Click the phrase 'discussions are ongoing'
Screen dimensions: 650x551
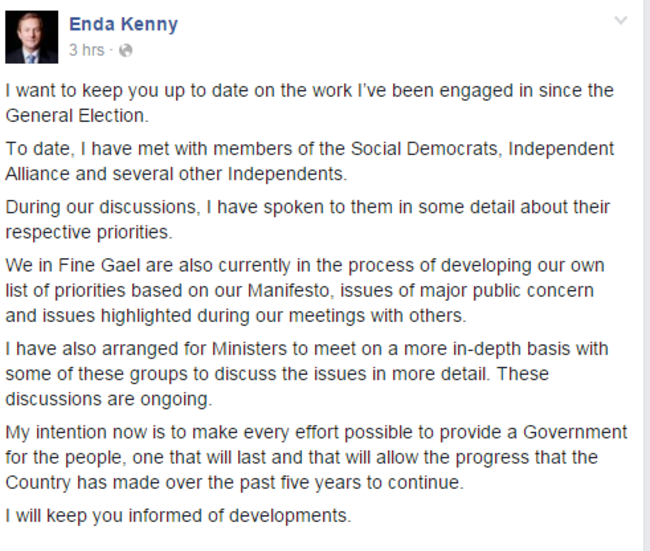coord(108,399)
